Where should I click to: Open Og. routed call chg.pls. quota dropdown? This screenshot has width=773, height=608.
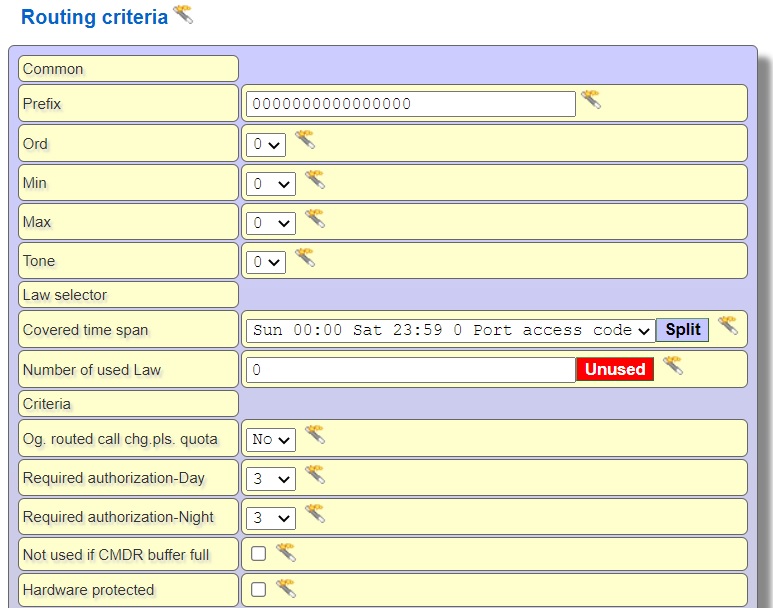point(271,439)
